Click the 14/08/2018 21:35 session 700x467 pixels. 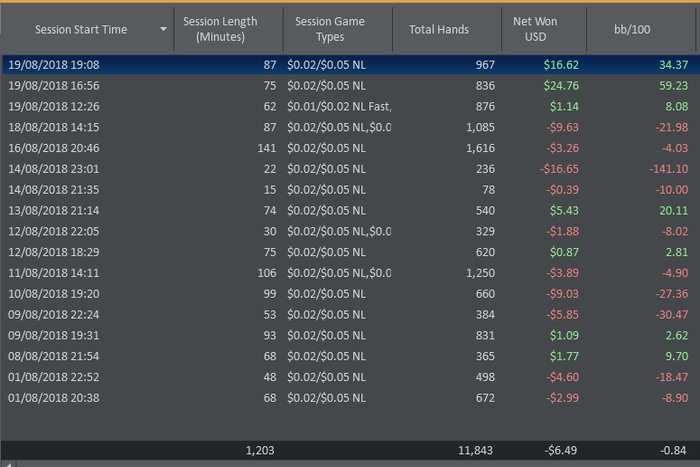350,190
